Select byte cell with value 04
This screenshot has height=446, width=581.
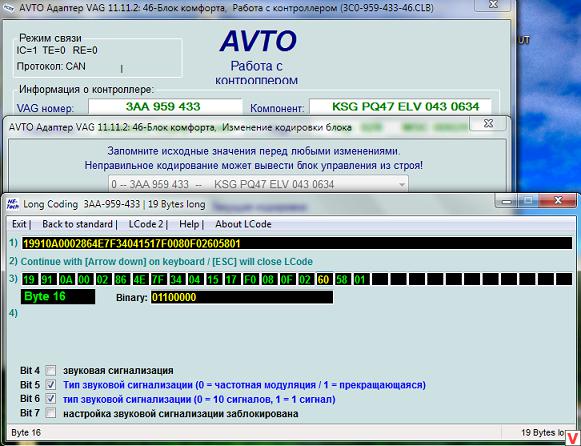point(195,279)
